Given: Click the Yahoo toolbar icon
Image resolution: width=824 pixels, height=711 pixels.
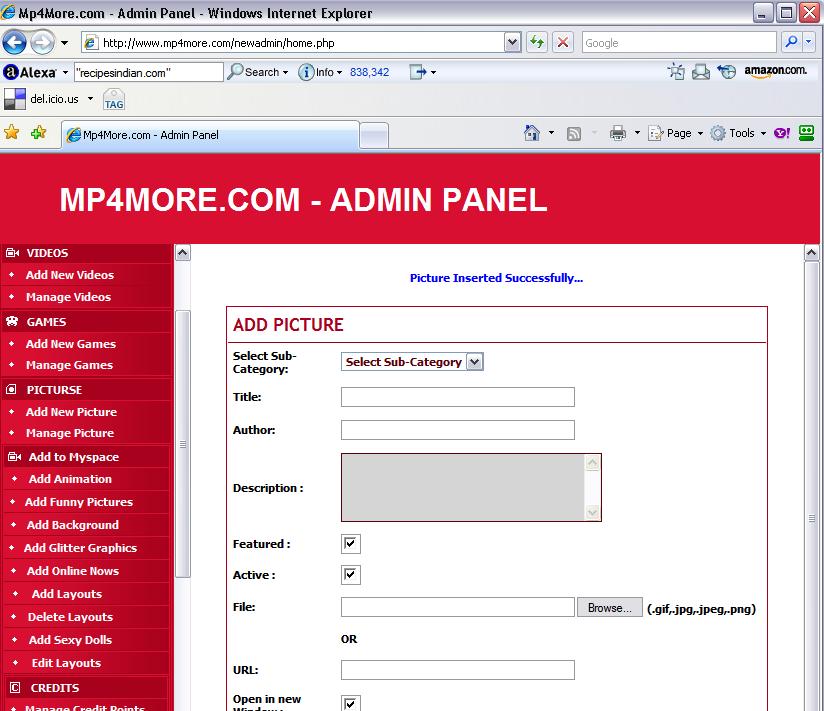Looking at the screenshot, I should click(x=782, y=133).
